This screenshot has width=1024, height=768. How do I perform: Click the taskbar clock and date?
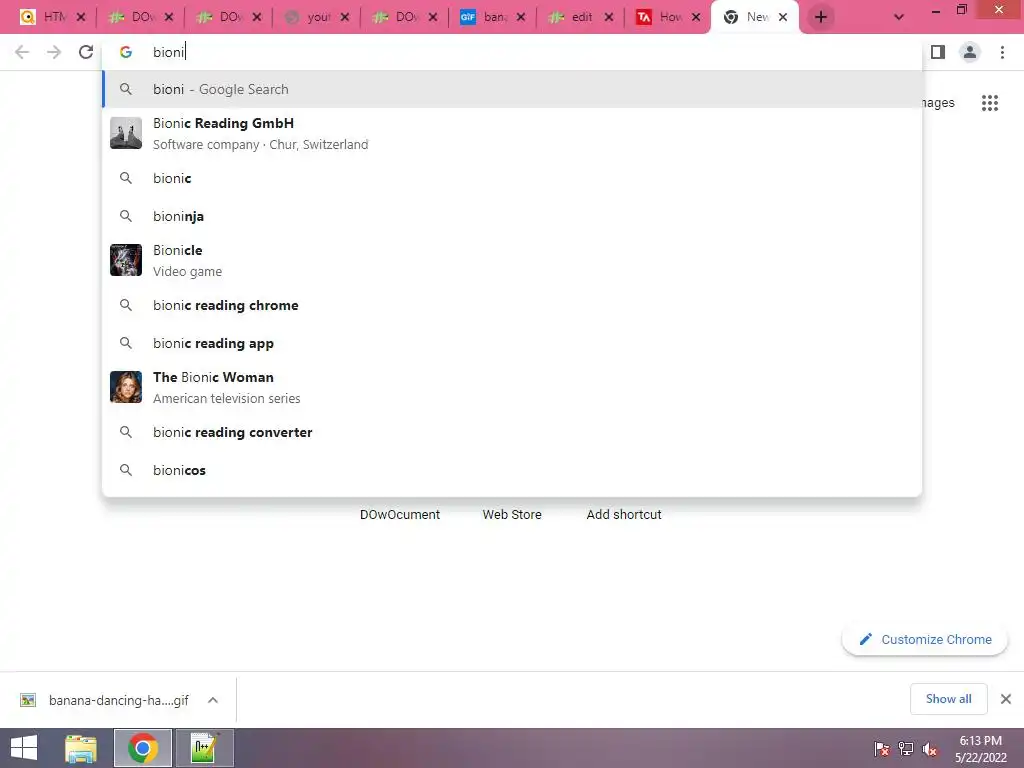[x=981, y=749]
